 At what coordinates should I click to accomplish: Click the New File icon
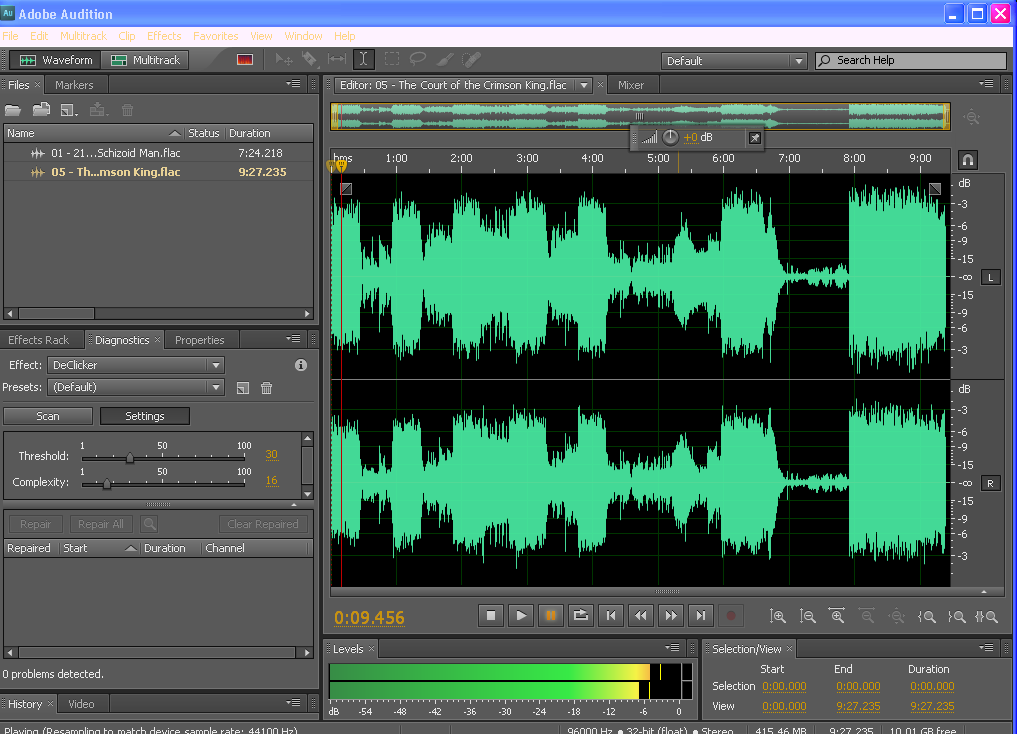click(x=68, y=110)
